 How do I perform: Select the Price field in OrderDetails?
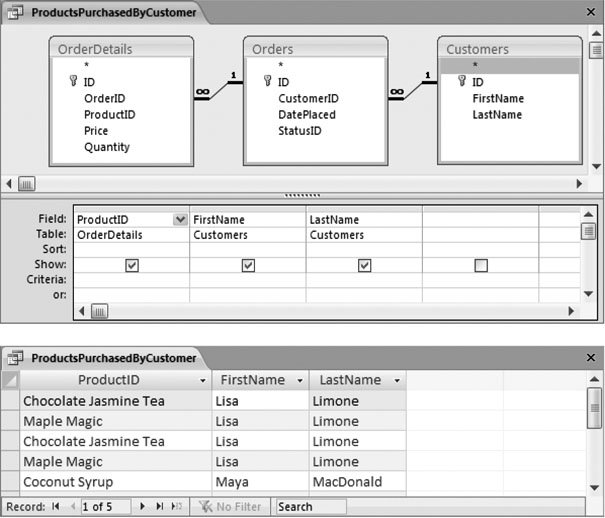tap(96, 131)
